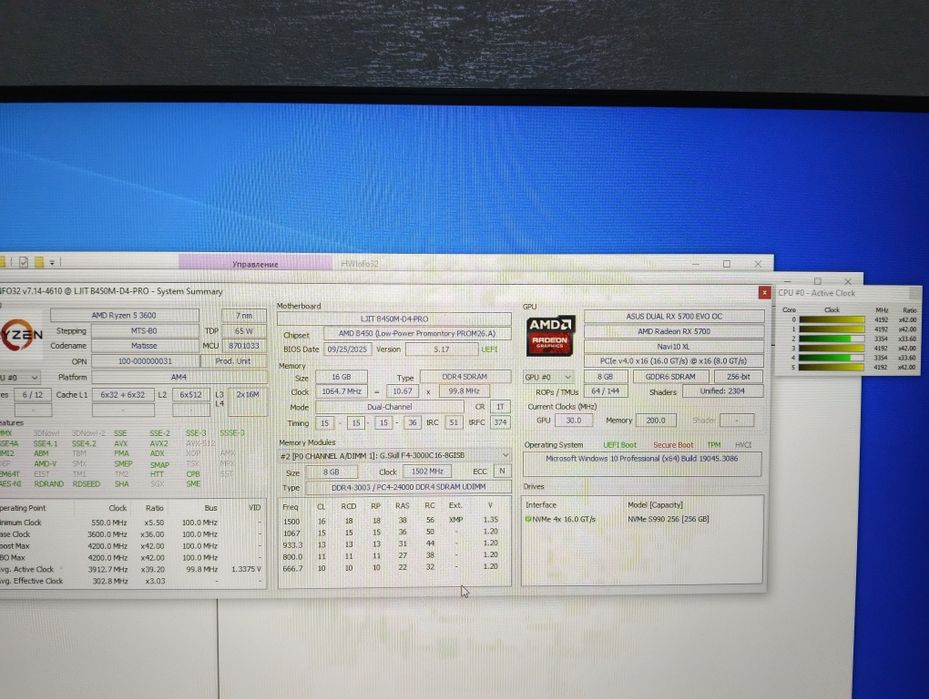This screenshot has width=929, height=699.
Task: Click the HWiNFO32 title in the Explorer window
Action: click(x=360, y=264)
